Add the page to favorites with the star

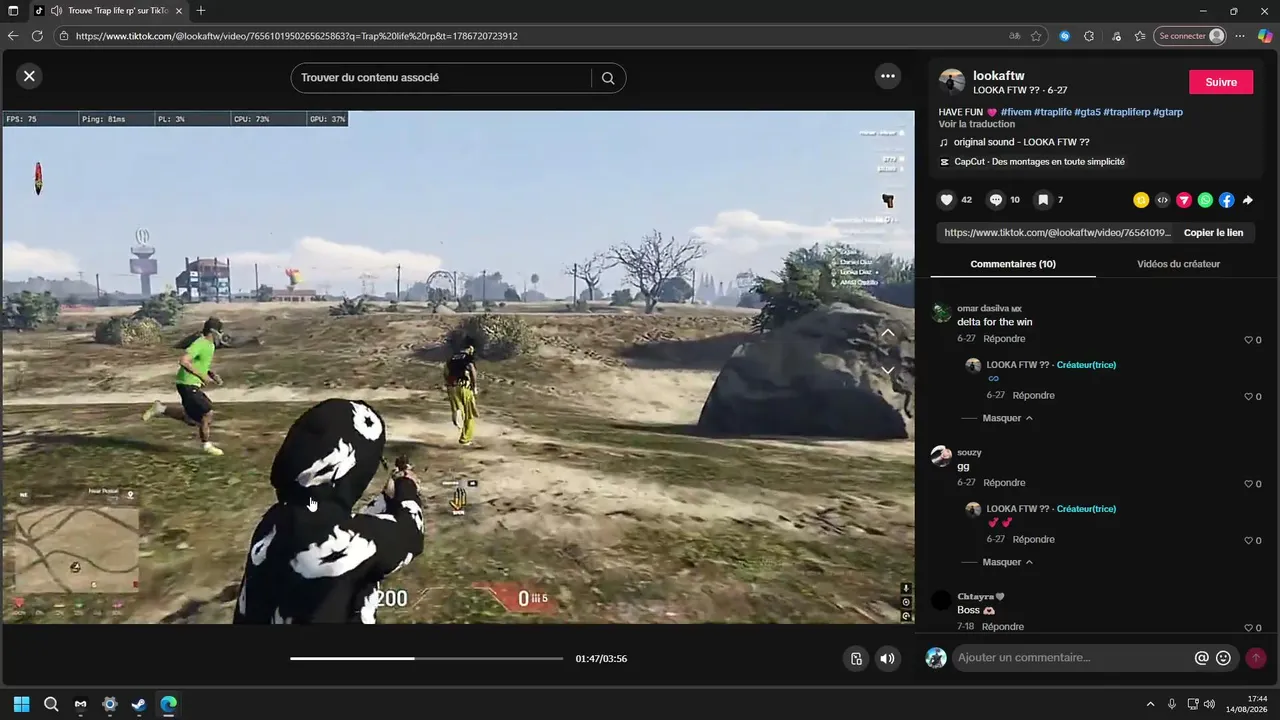coord(1037,36)
